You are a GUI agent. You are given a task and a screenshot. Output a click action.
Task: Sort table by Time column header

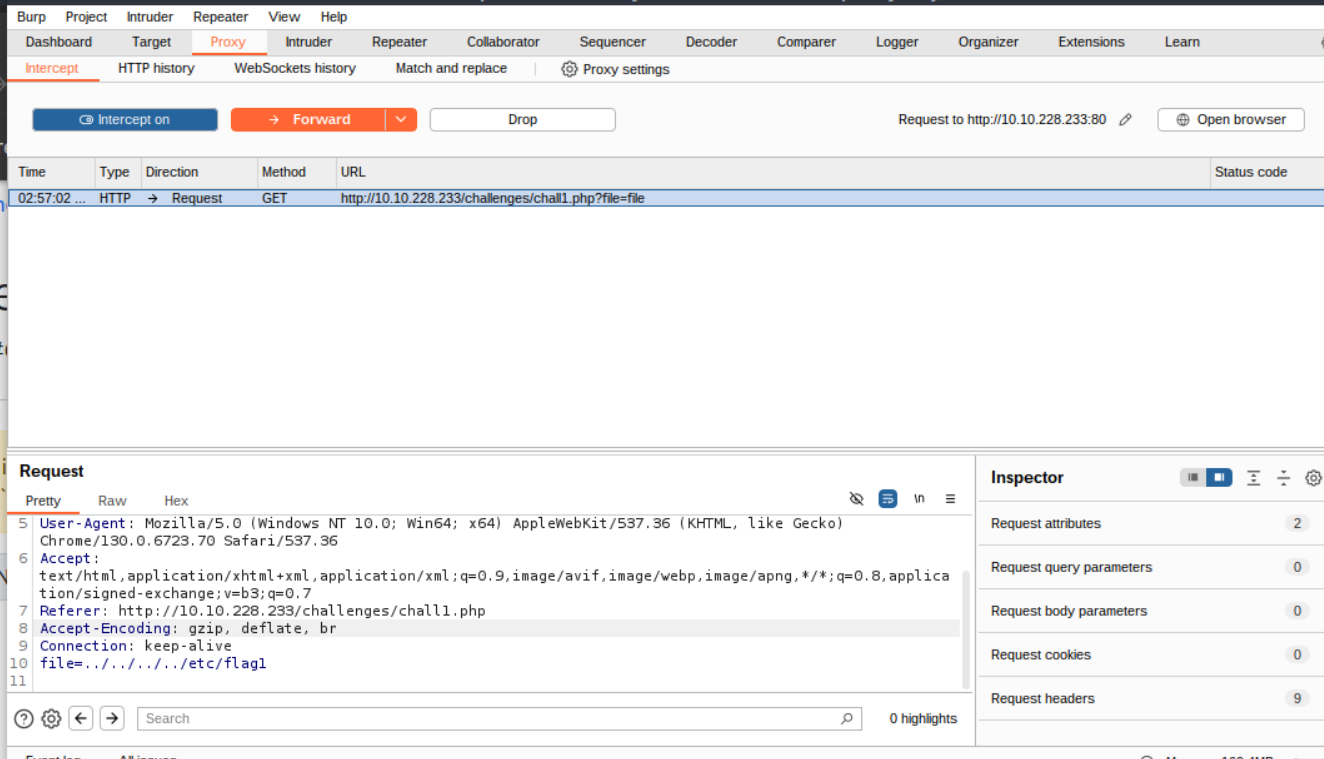coord(52,172)
